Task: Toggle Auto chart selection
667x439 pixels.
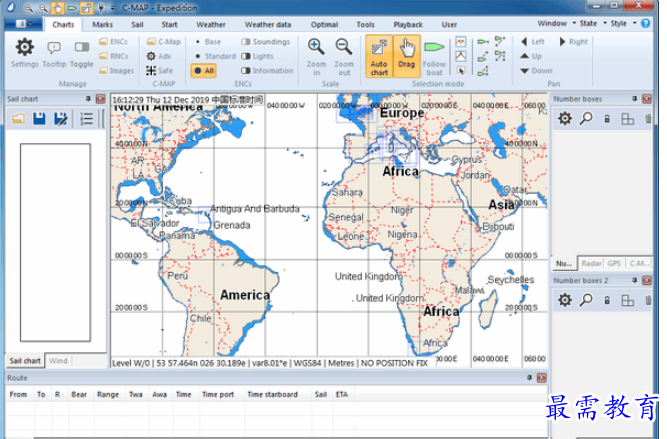Action: (379, 57)
